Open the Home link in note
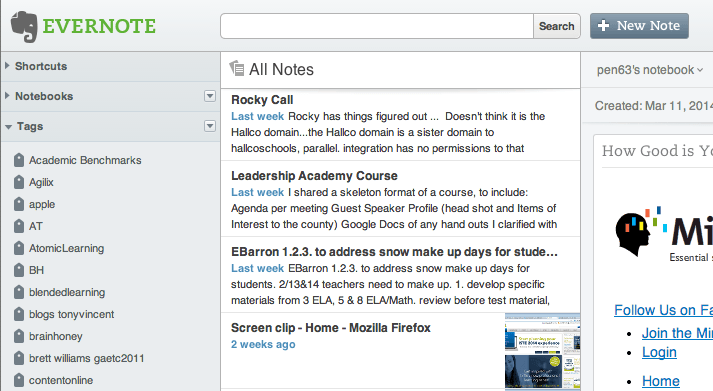This screenshot has height=391, width=713. [661, 381]
